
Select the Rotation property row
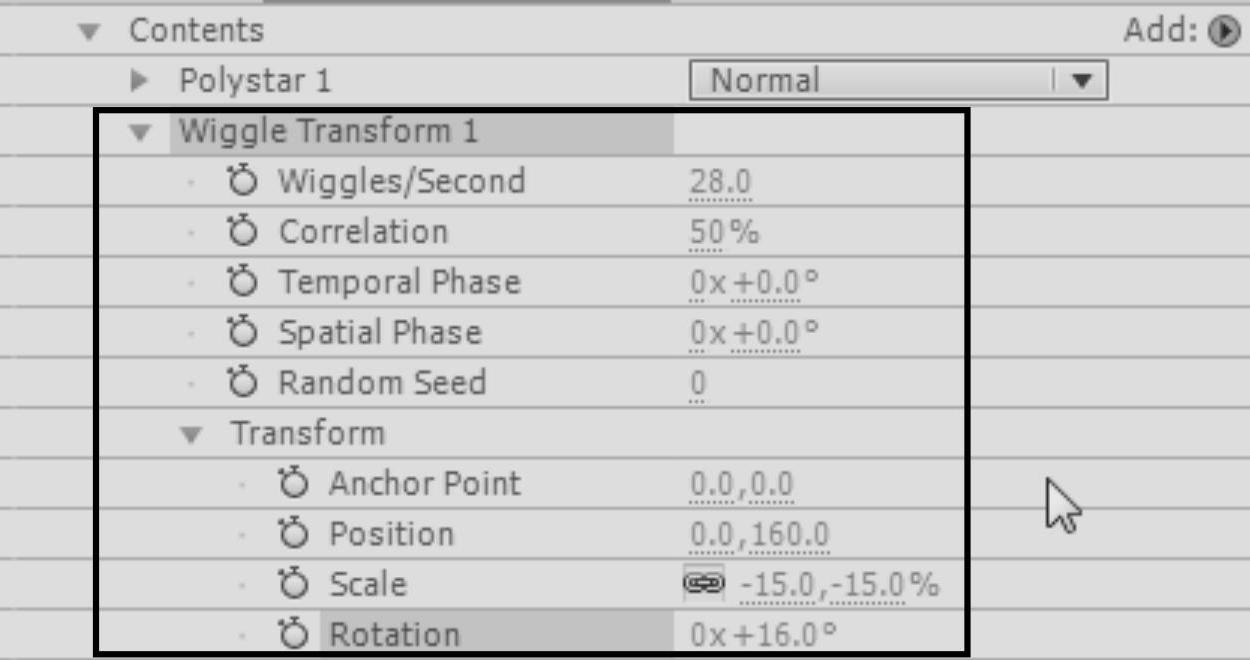(394, 635)
